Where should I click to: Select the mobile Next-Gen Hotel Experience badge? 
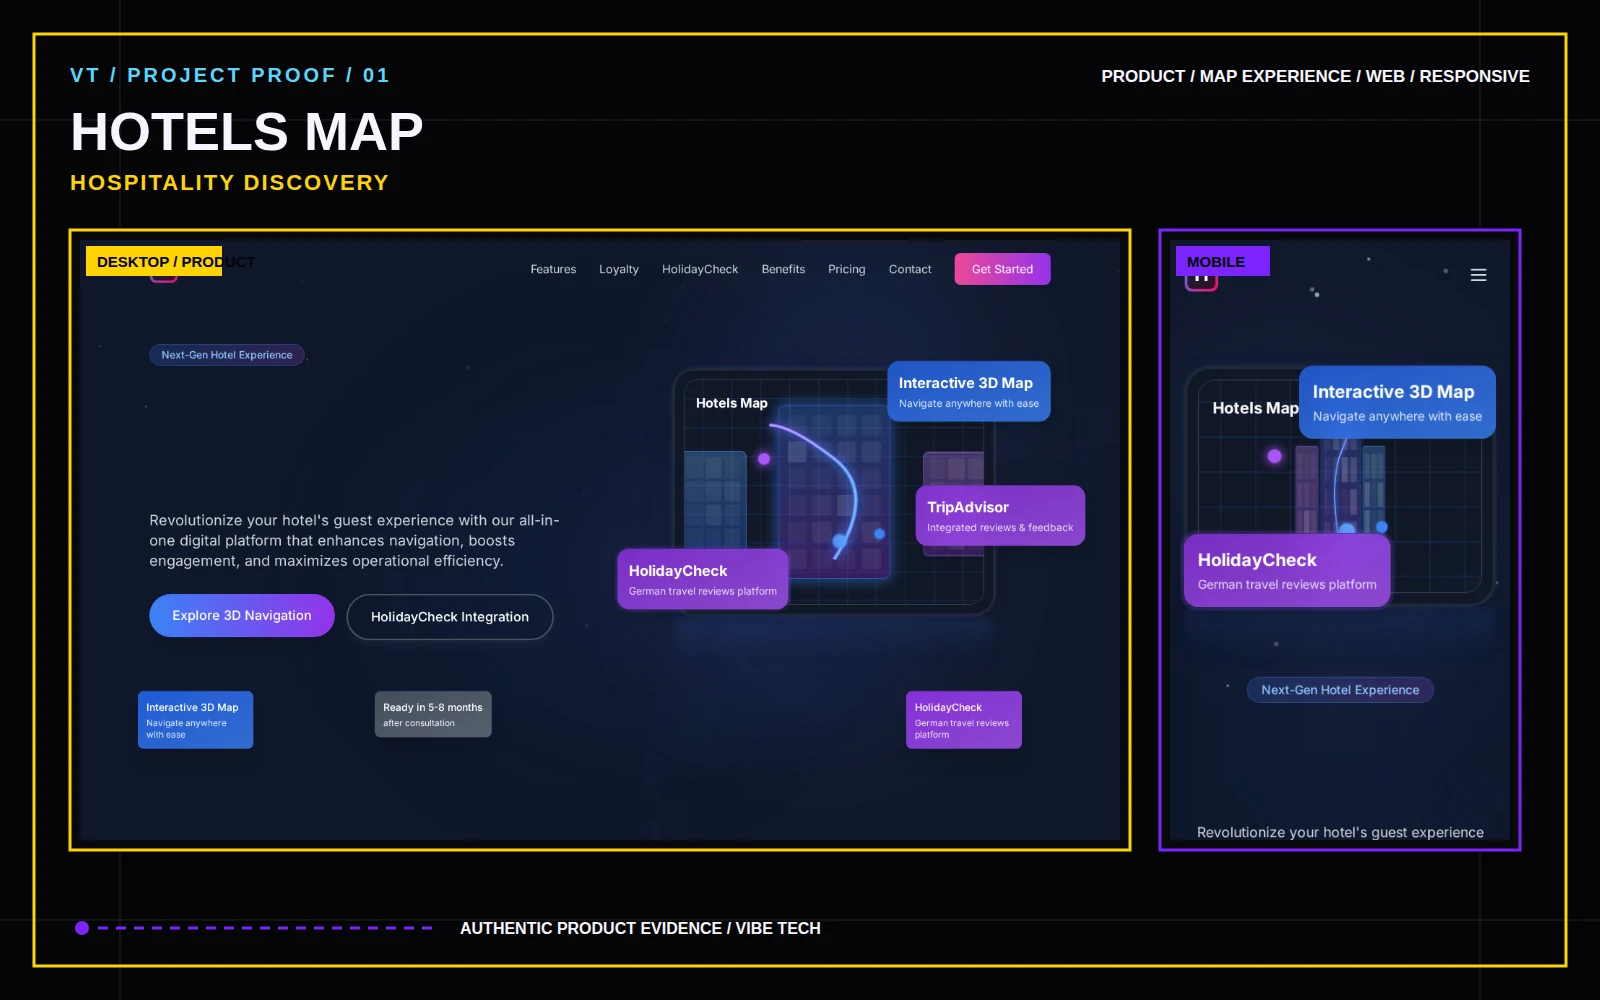[x=1340, y=690]
